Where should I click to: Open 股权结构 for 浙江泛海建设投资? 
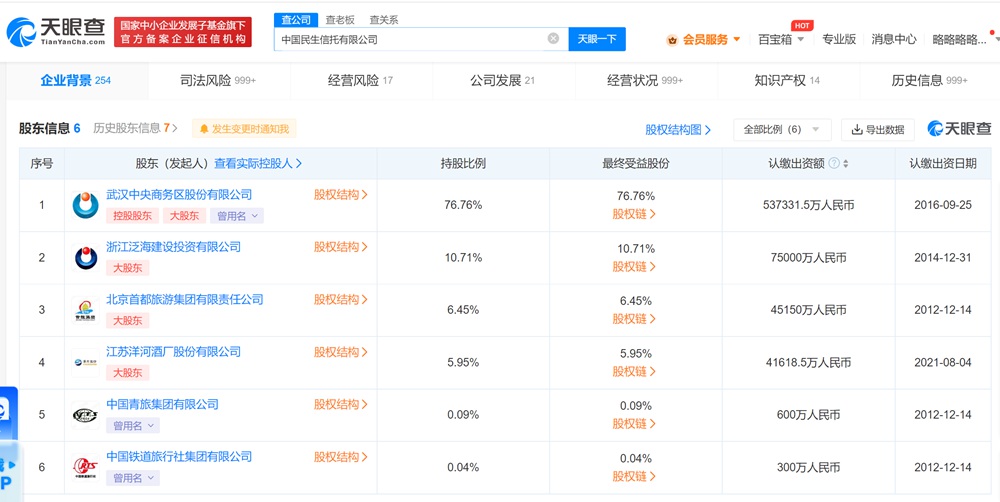point(341,247)
